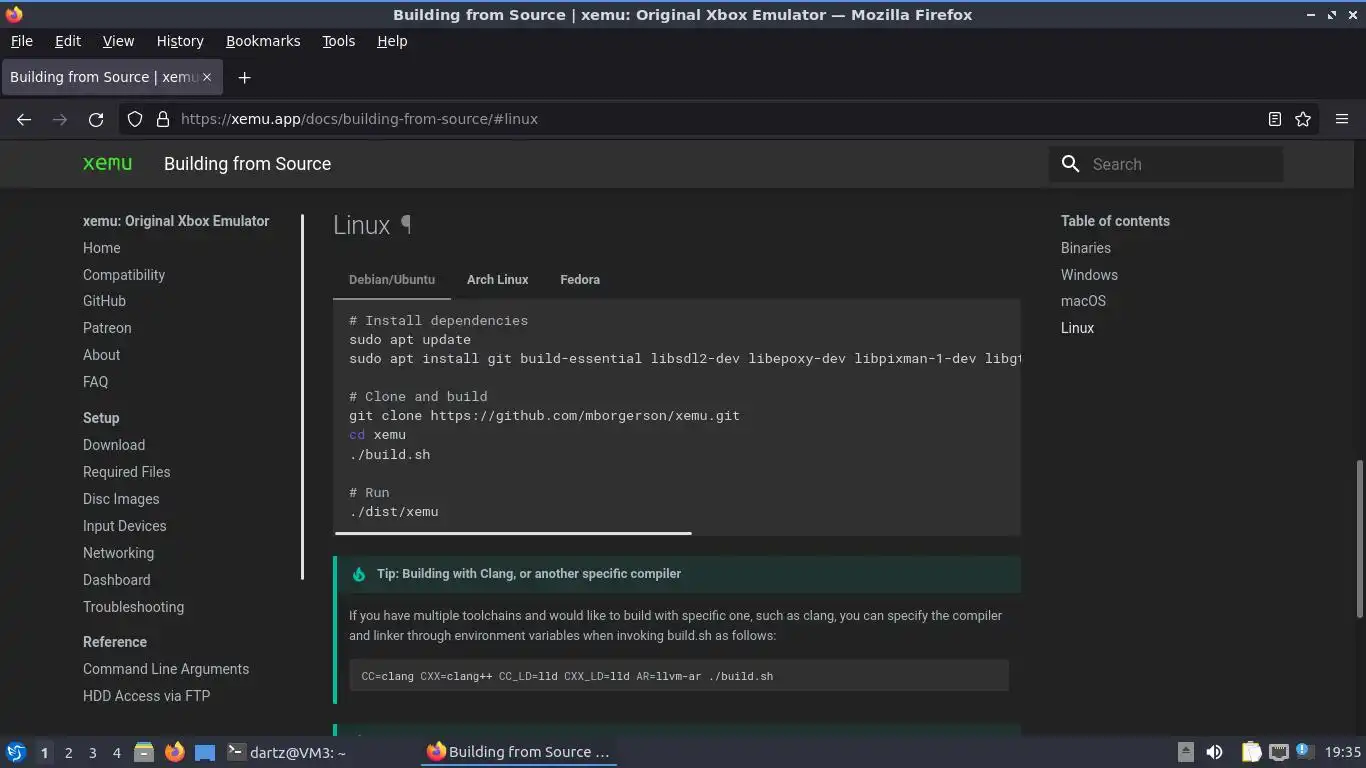Image resolution: width=1366 pixels, height=768 pixels.
Task: Launch the file manager from taskbar
Action: coord(144,752)
